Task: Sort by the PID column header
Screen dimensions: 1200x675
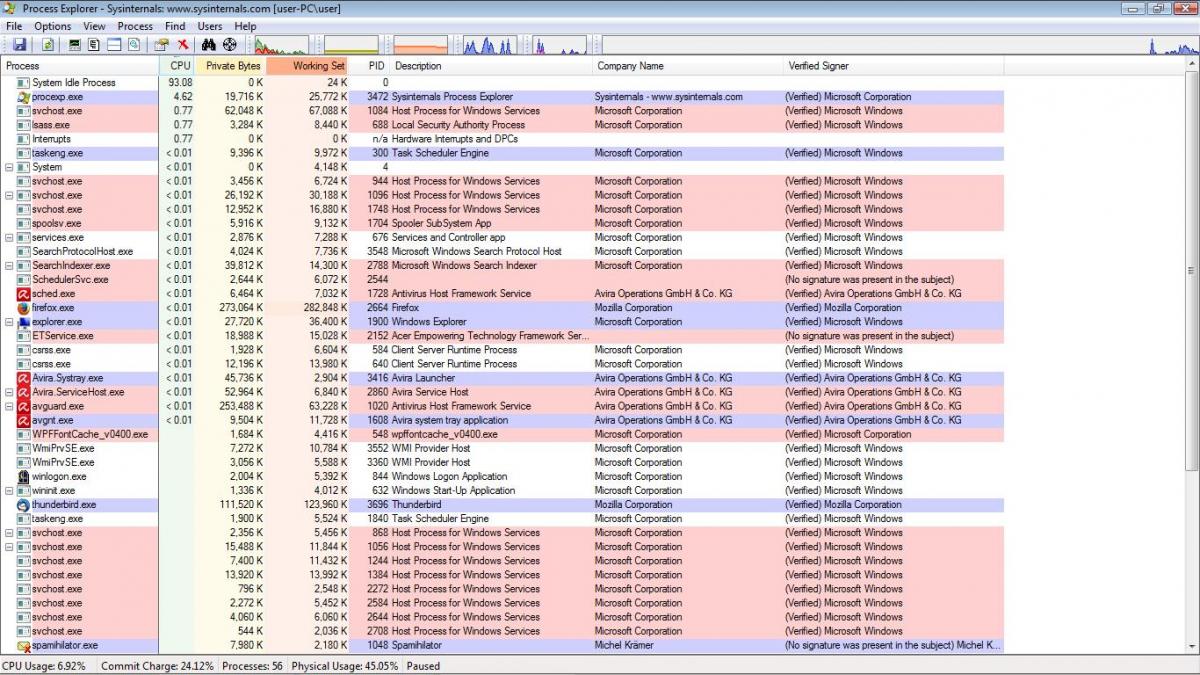Action: click(x=370, y=66)
